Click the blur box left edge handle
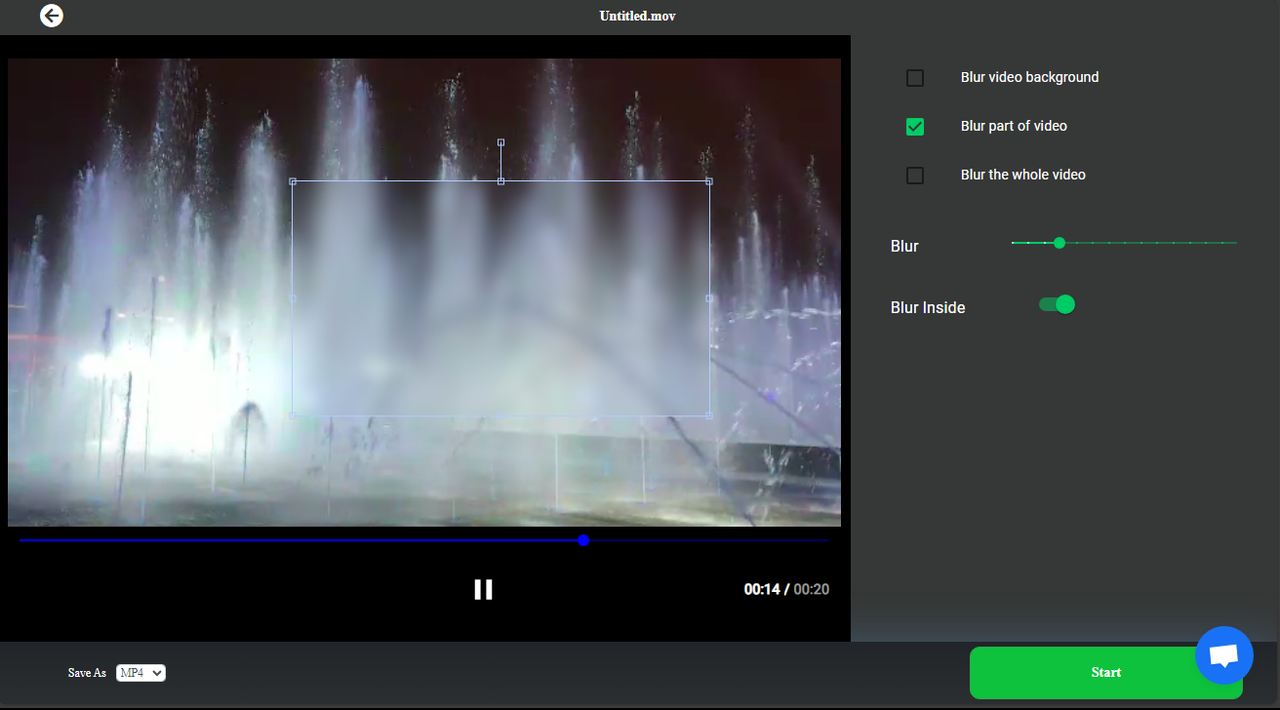 292,298
